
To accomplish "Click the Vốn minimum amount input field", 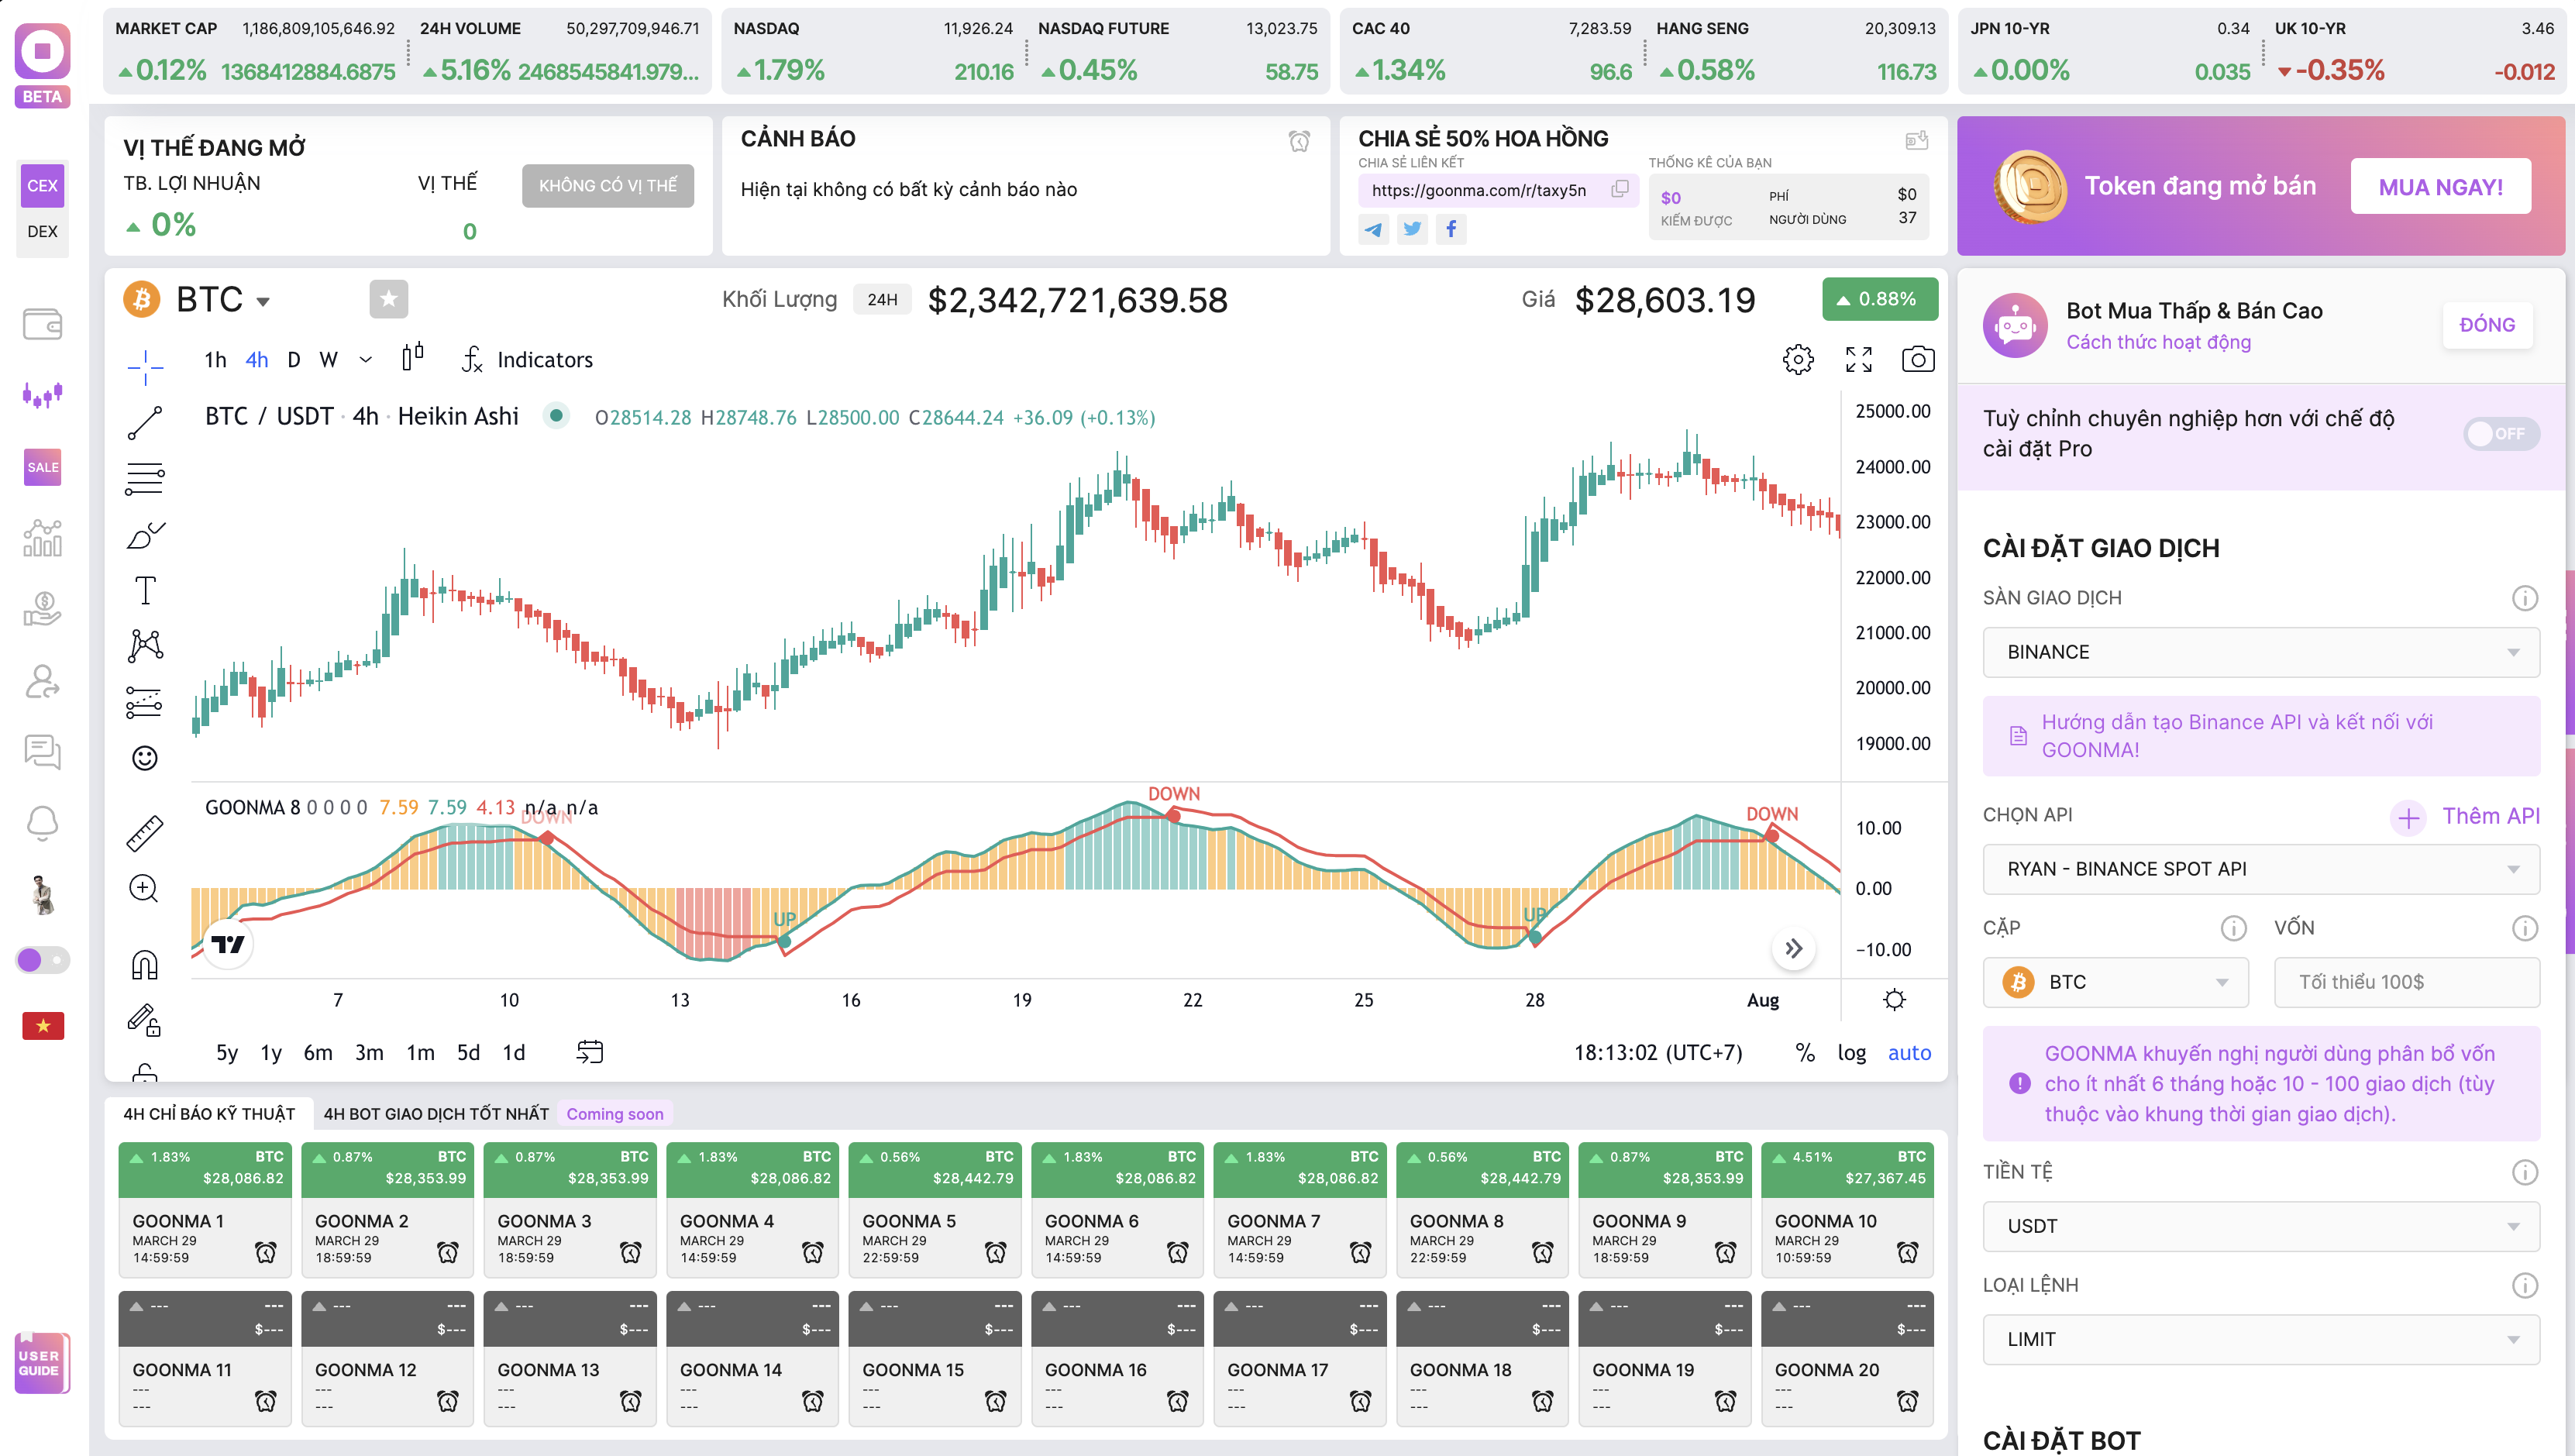I will coord(2406,982).
